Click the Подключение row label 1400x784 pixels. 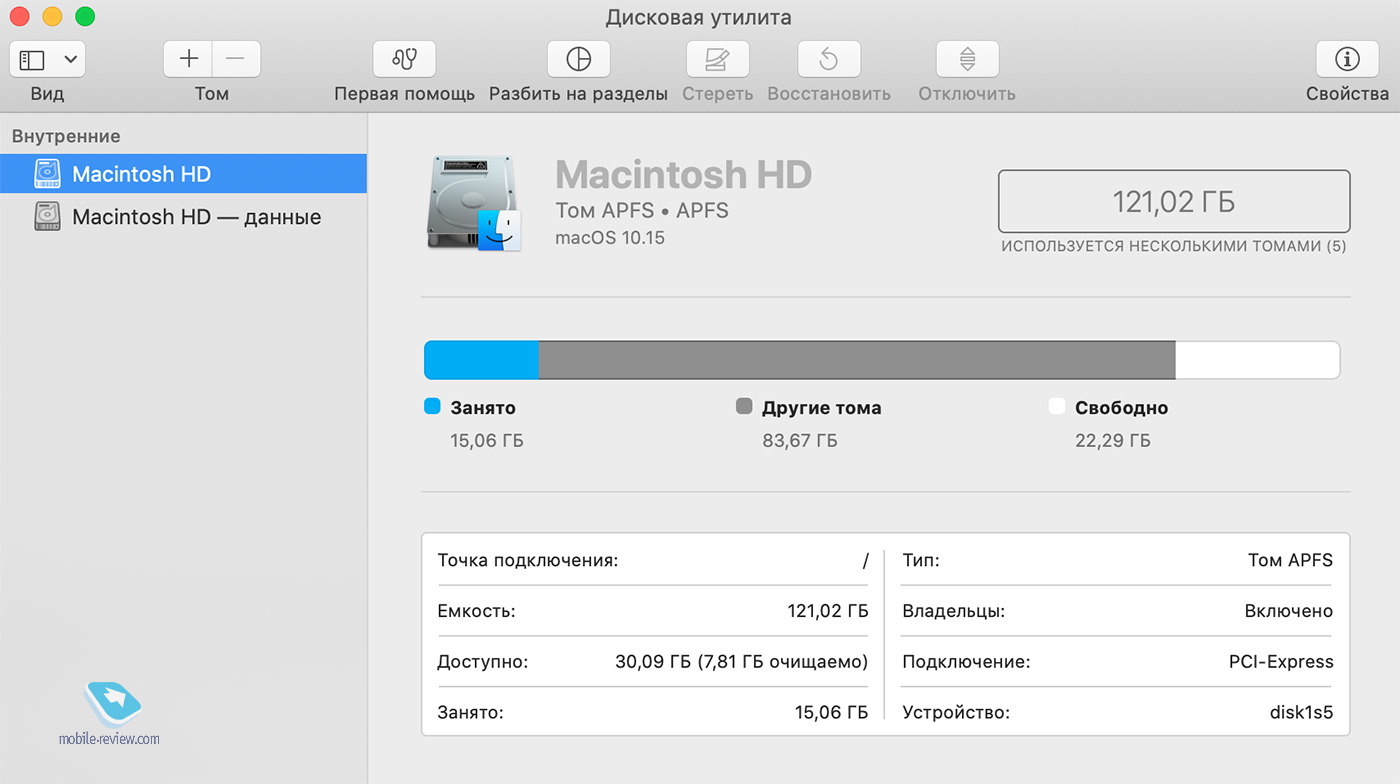[966, 662]
